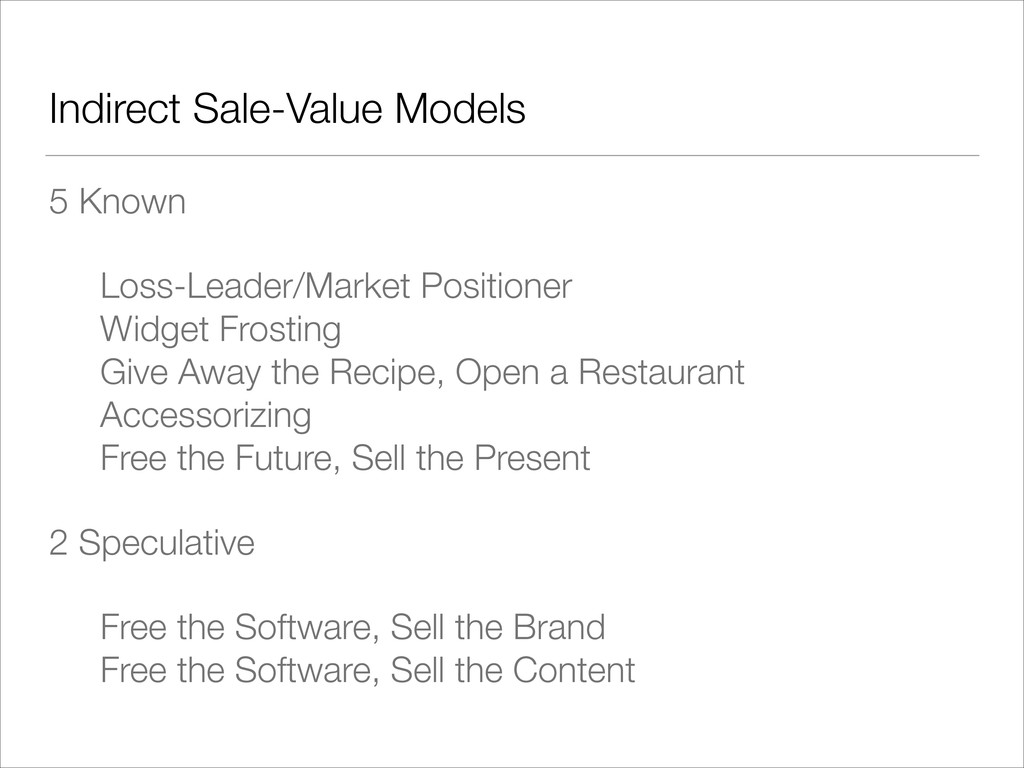
Task: Click 'Free the Software, Sell the Brand'
Action: click(x=353, y=628)
